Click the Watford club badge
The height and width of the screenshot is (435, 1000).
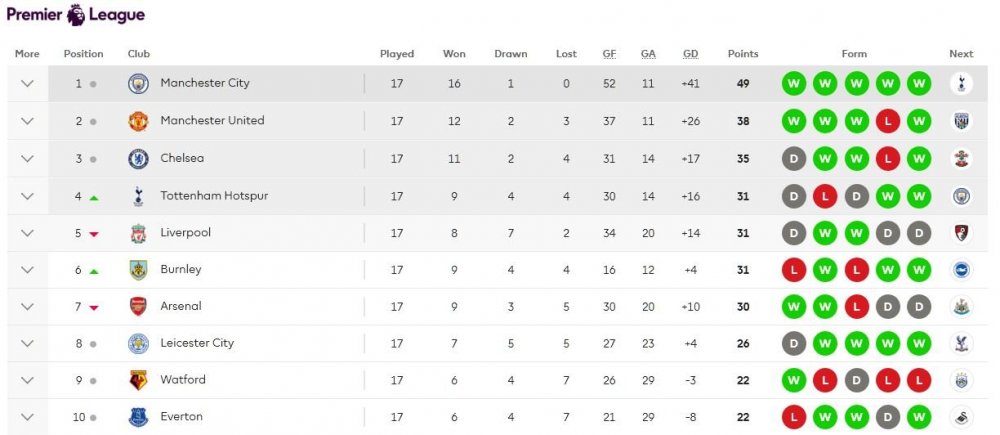click(138, 380)
